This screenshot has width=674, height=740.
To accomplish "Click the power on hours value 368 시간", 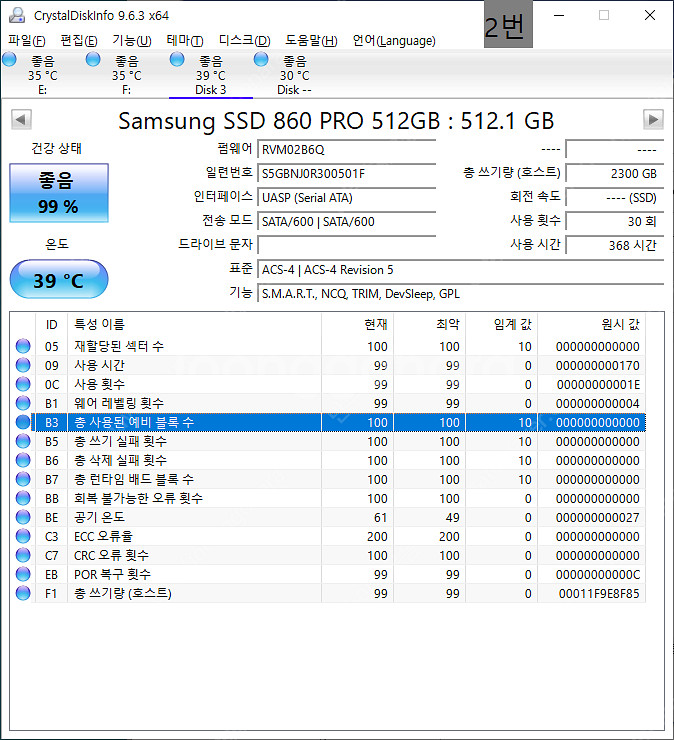I will [615, 246].
